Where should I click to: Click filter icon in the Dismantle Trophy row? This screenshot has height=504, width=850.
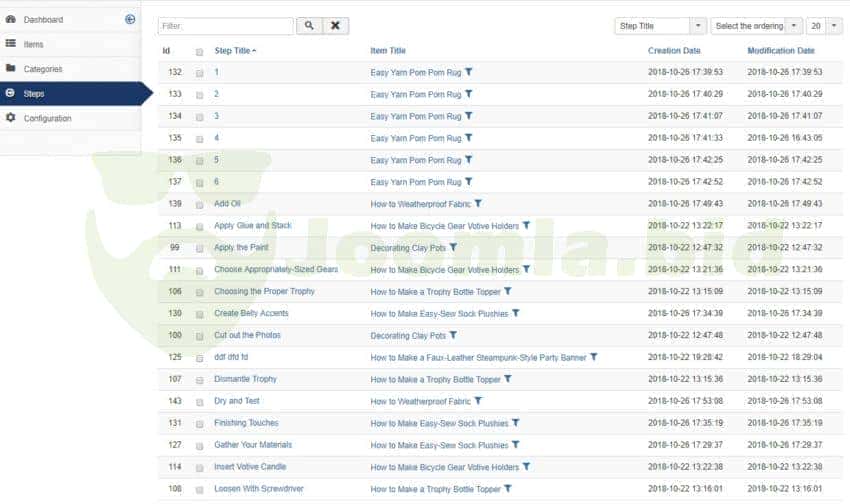508,379
